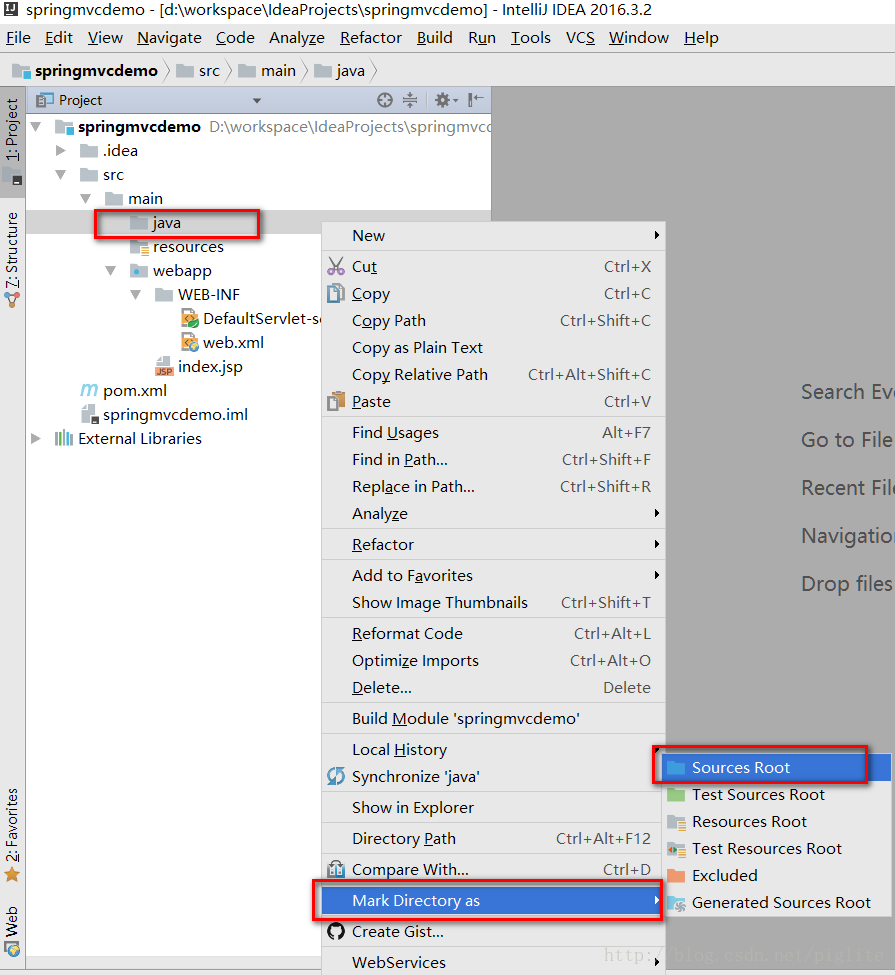Open the Structure tool window tab
Viewport: 895px width, 975px height.
12,260
